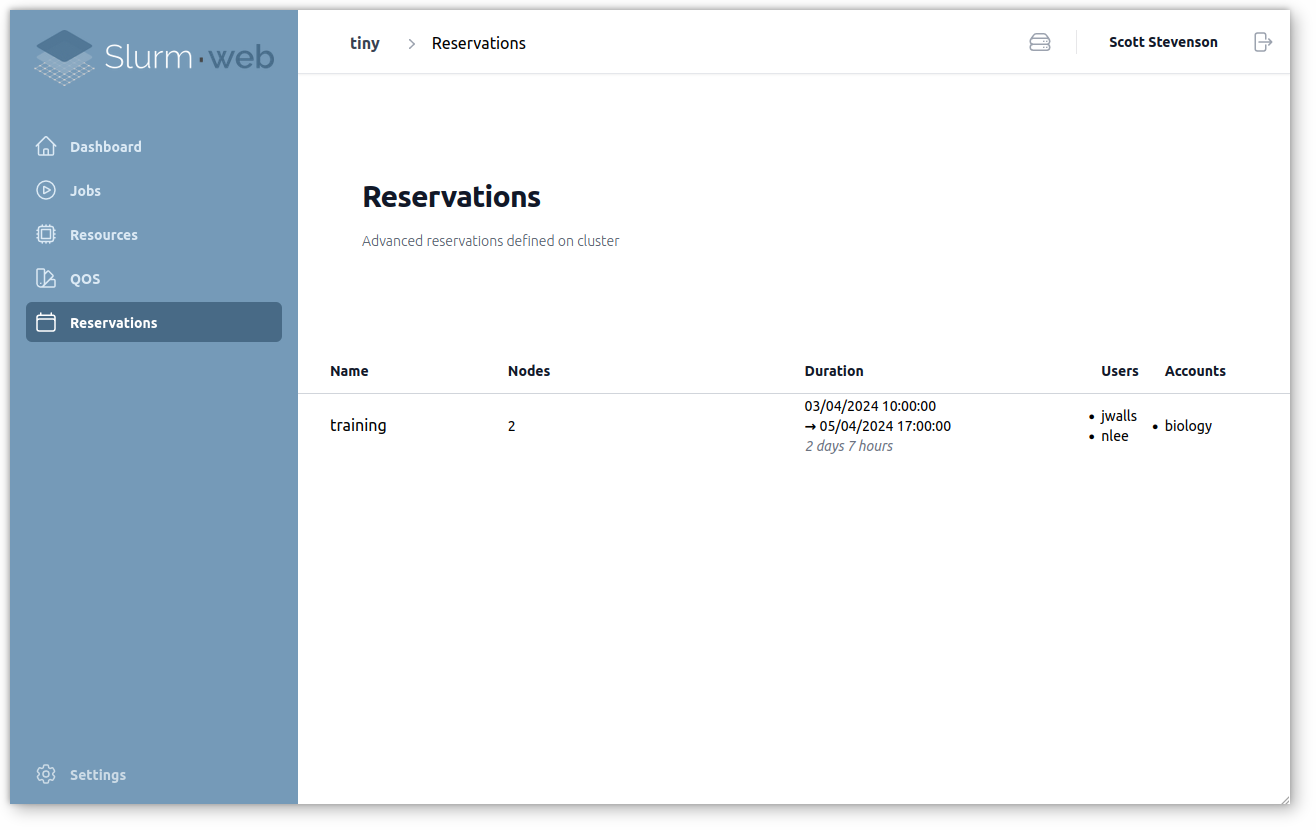Click the Scott Stevenson user name

click(x=1163, y=42)
